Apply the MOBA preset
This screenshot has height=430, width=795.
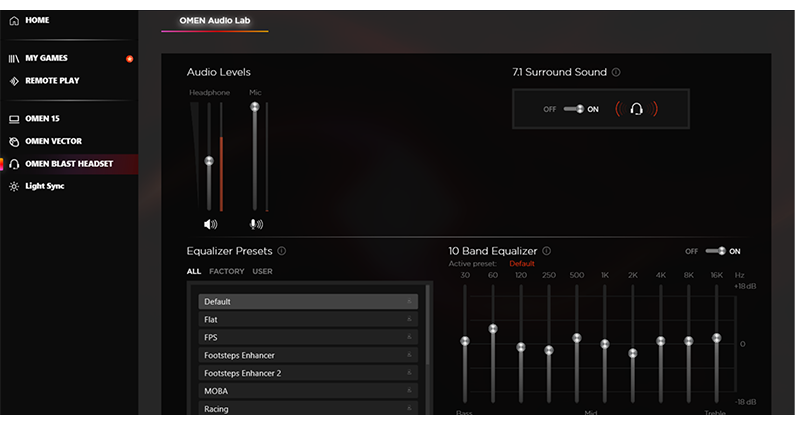click(308, 391)
